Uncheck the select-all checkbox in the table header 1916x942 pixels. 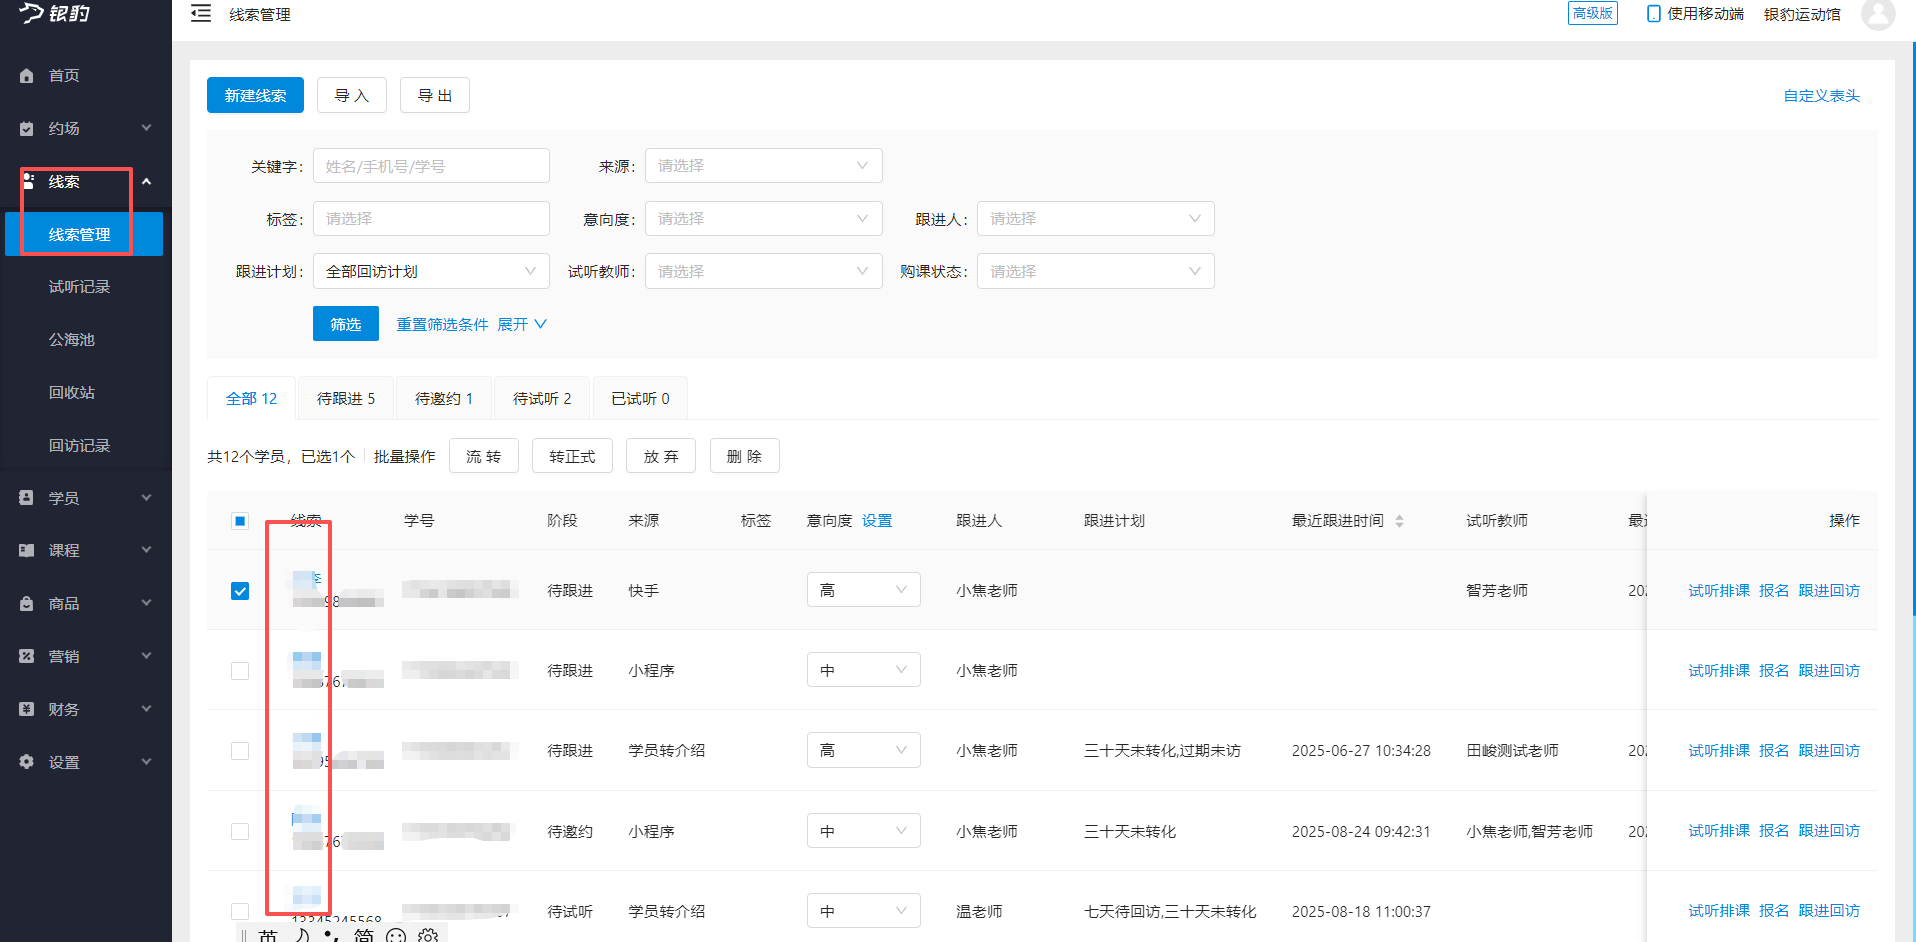(239, 520)
